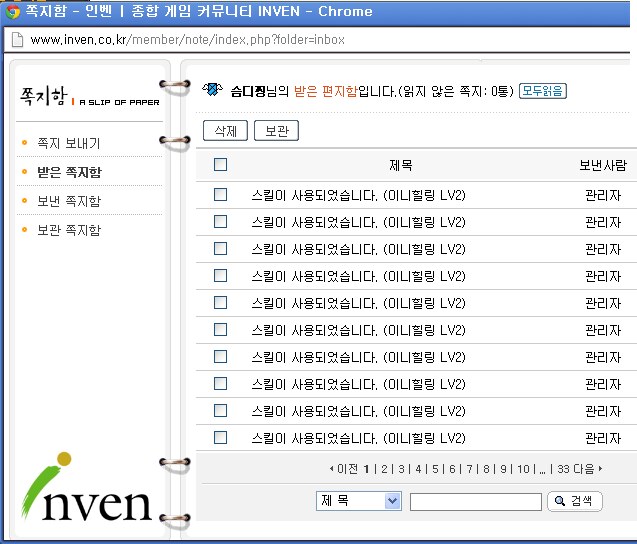Check the last message row checkbox
This screenshot has width=637, height=544.
pos(220,438)
